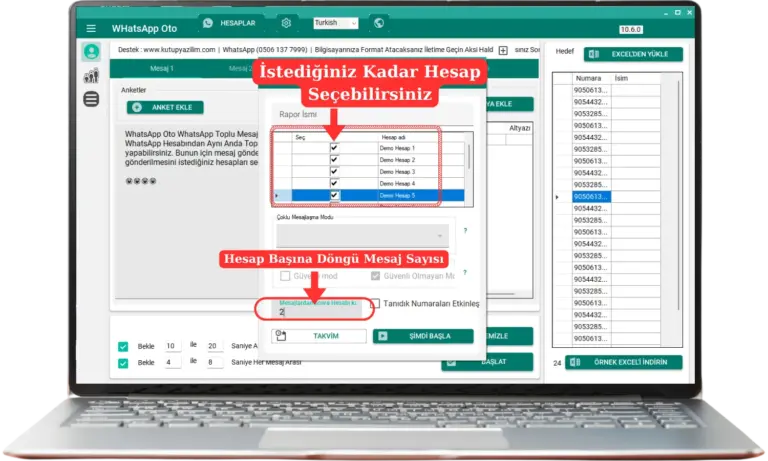Click the Altyazı column header
The width and height of the screenshot is (768, 461).
(519, 128)
